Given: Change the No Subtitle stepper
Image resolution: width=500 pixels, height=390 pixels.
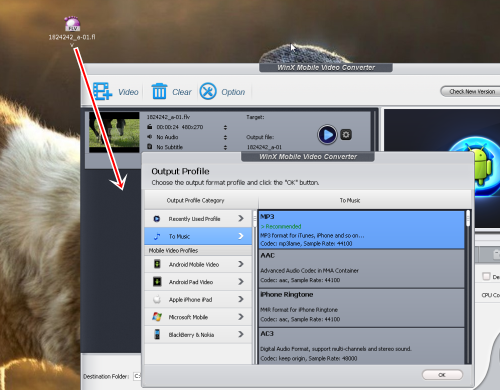Looking at the screenshot, I should coord(225,147).
